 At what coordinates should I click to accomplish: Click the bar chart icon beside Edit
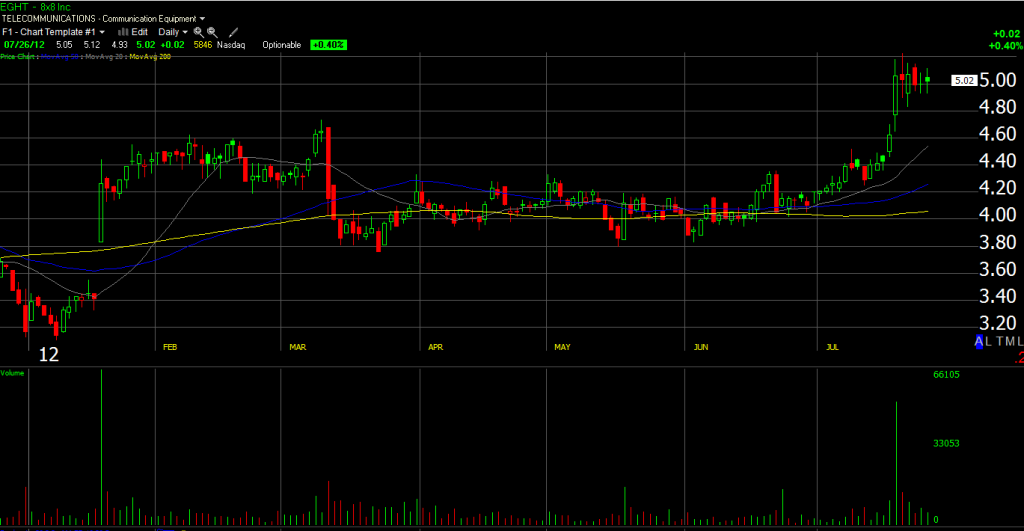coord(124,32)
